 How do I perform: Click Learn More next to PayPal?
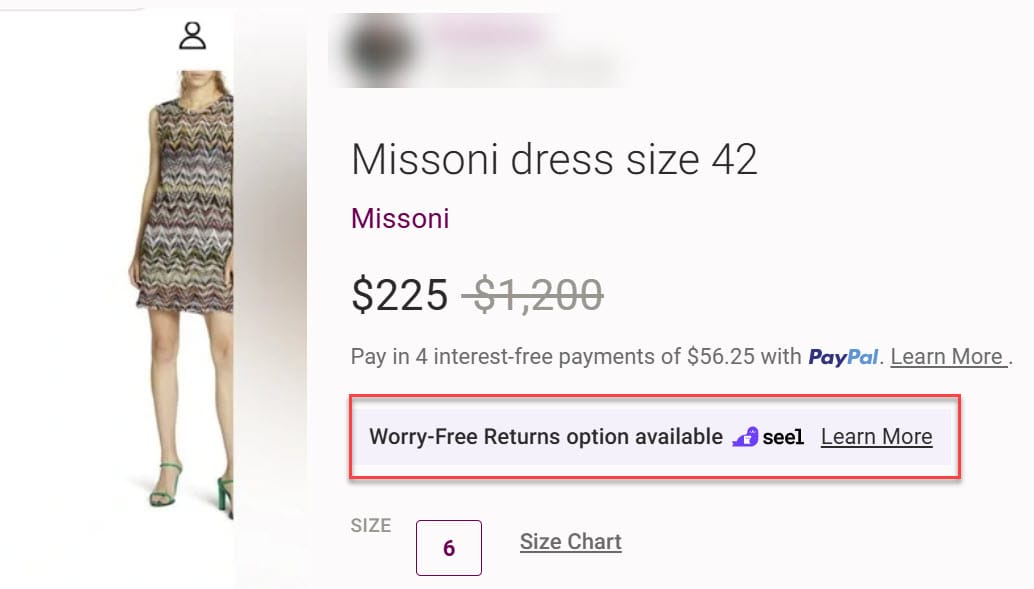pyautogui.click(x=946, y=357)
